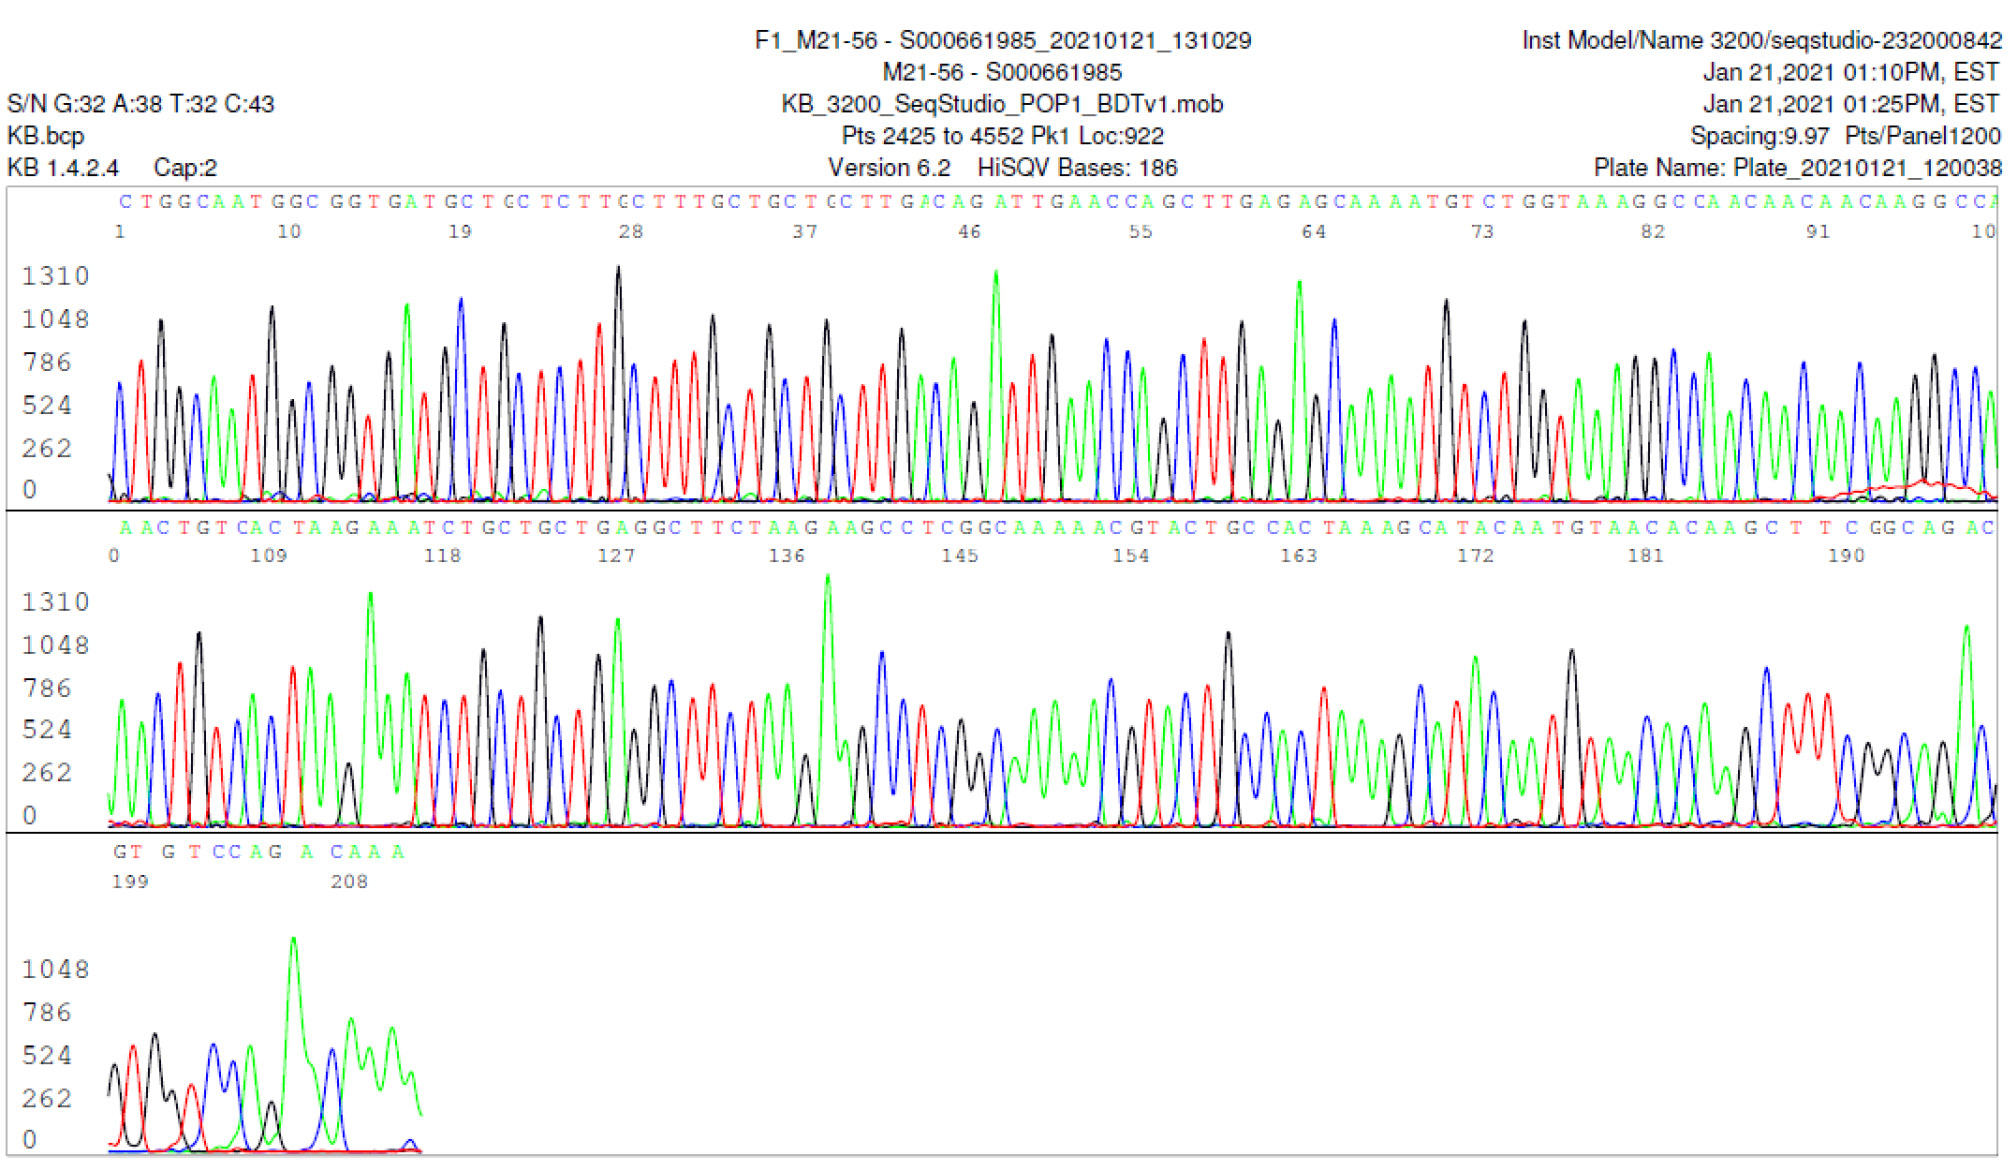
Task: Click base position marker 154
Action: 1131,556
